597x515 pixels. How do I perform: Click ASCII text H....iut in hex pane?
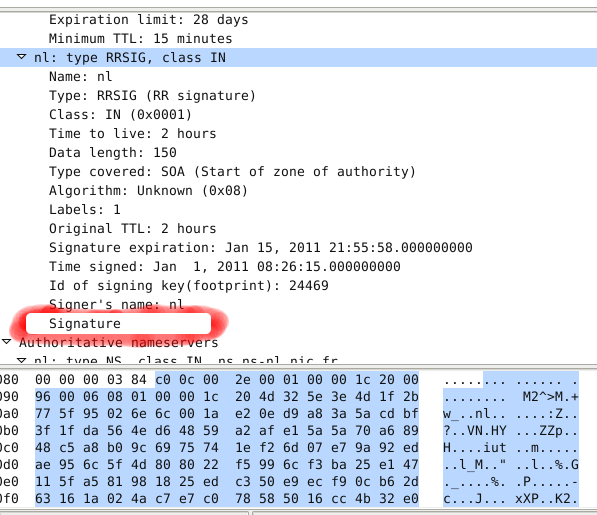474,448
